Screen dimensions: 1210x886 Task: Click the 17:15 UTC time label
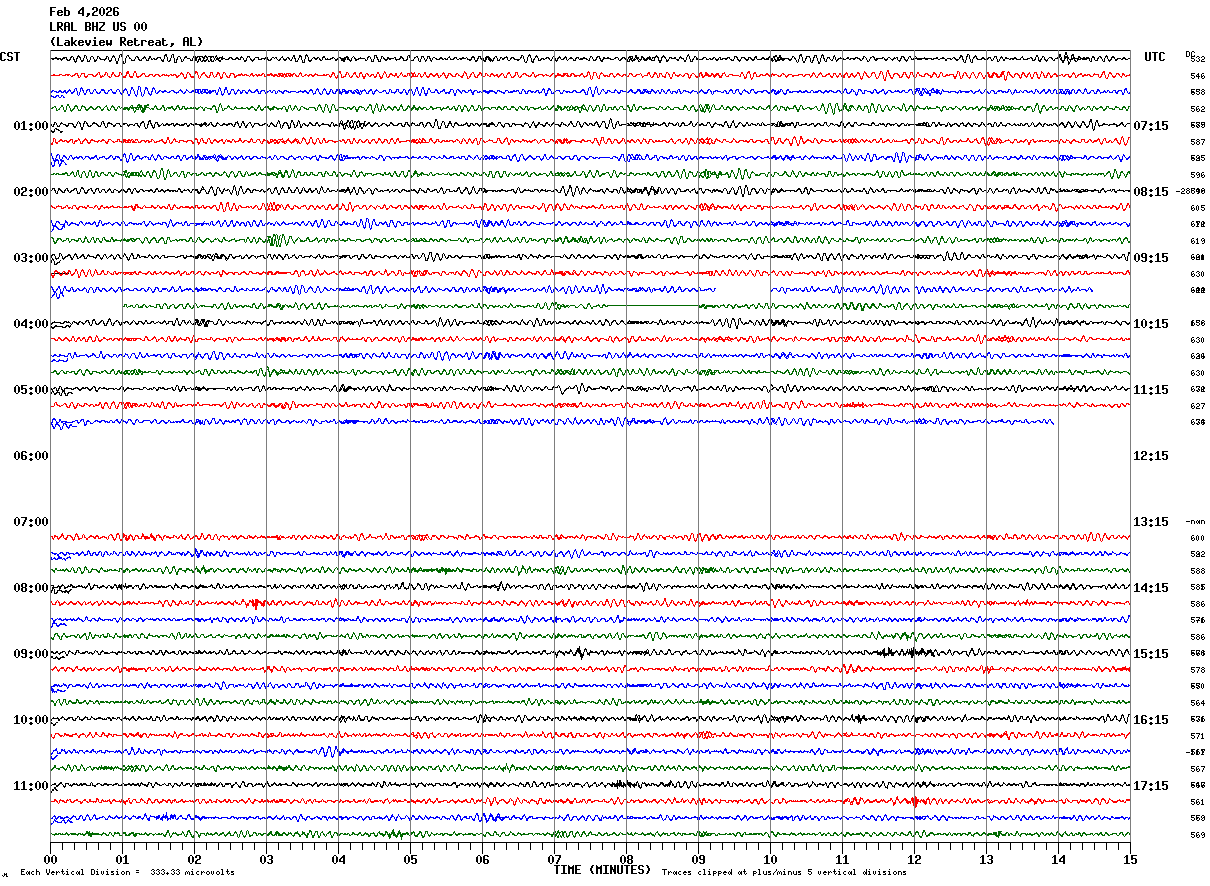[1151, 786]
